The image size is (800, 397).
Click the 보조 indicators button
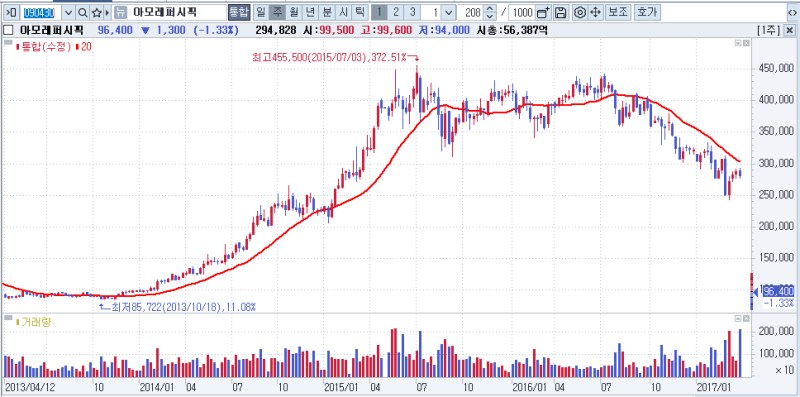[619, 12]
